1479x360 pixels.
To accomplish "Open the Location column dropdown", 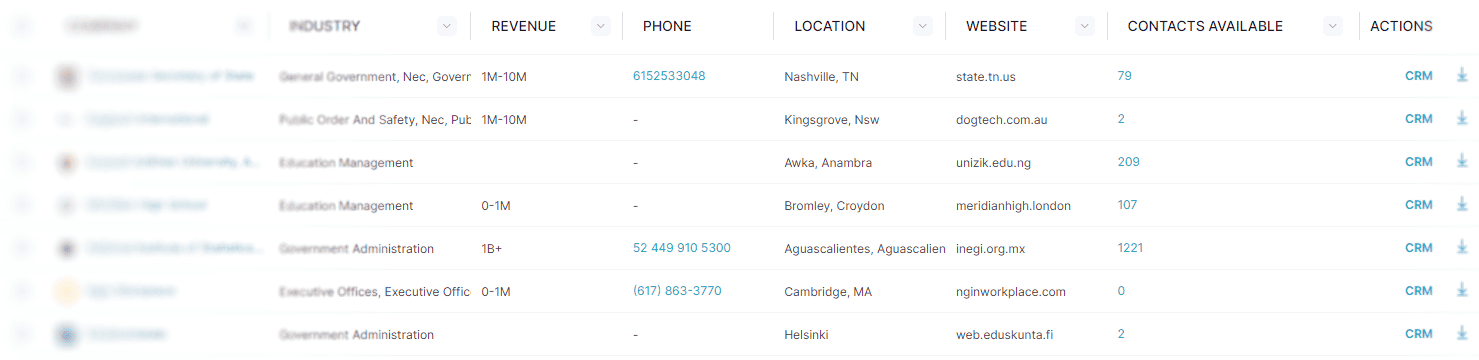I will pos(923,27).
